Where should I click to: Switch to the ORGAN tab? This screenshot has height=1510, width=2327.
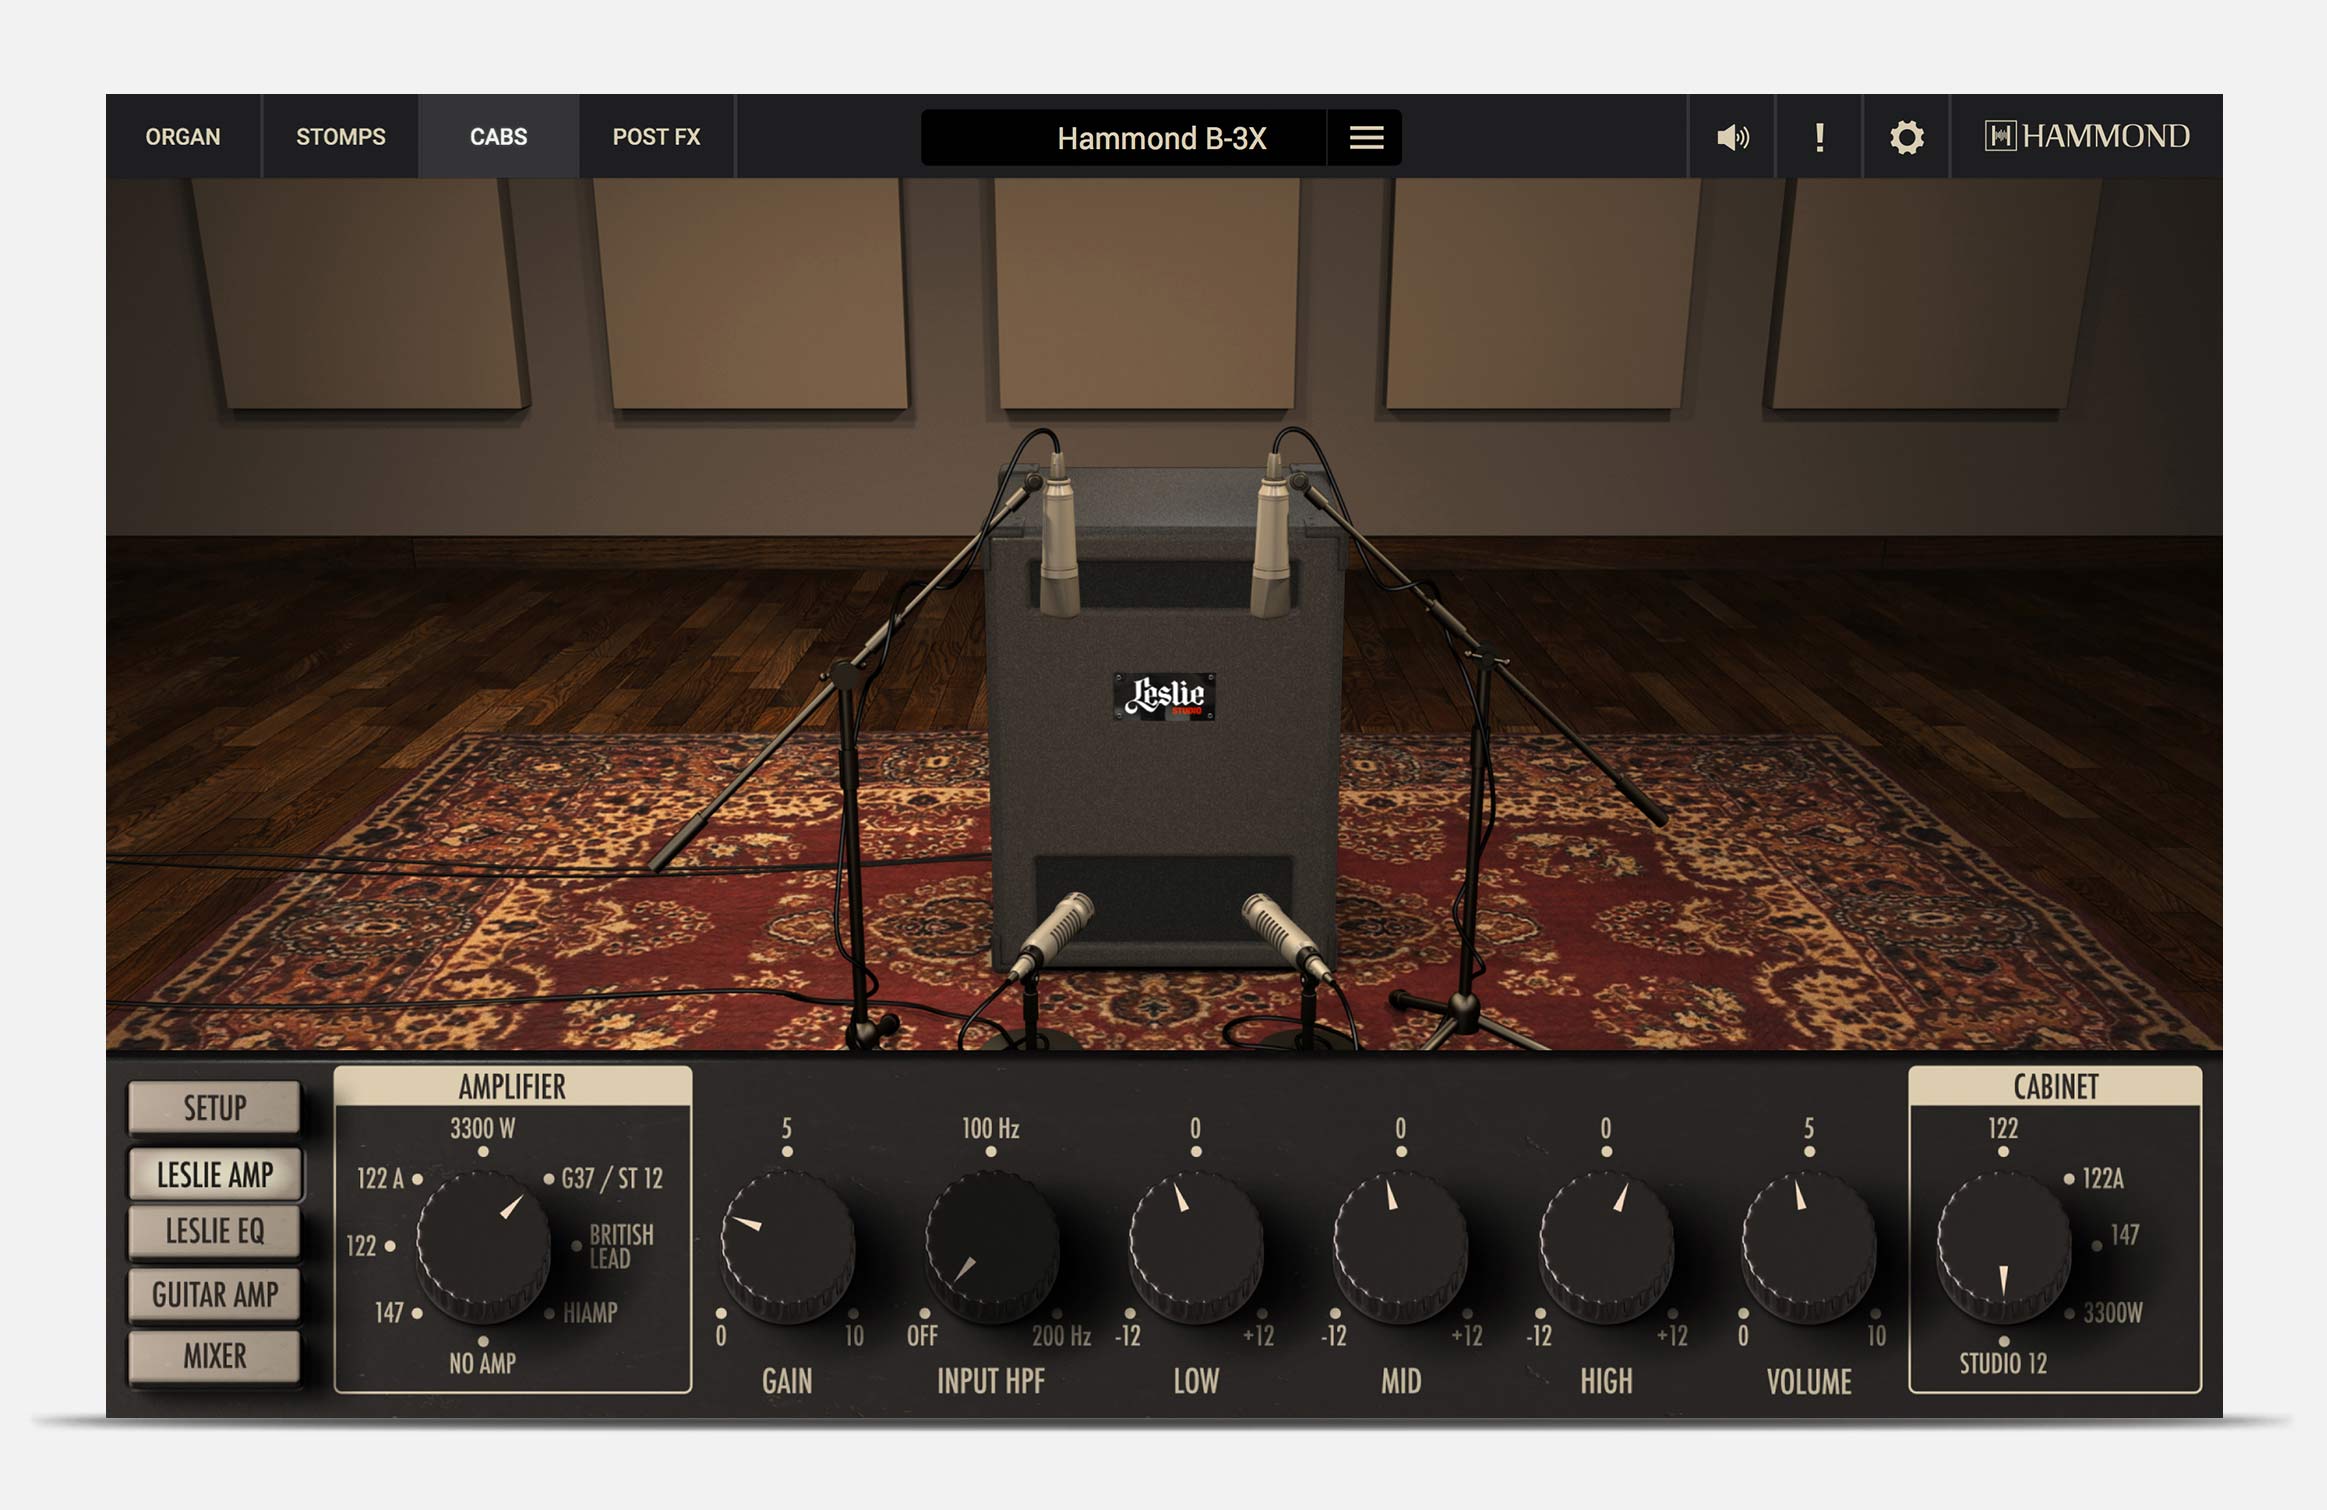point(183,137)
